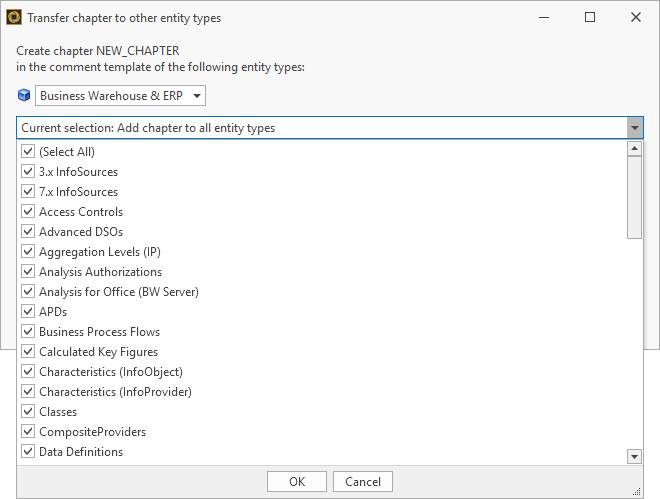The width and height of the screenshot is (660, 499).
Task: Collapse the Current selection combo box arrow
Action: (x=634, y=128)
